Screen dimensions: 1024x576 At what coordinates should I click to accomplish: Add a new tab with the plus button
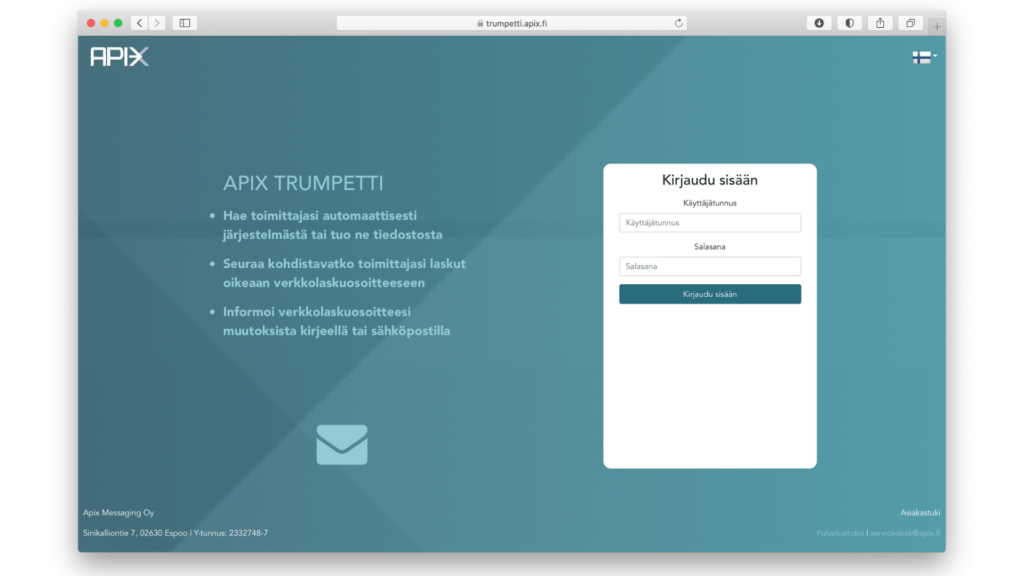pyautogui.click(x=937, y=27)
